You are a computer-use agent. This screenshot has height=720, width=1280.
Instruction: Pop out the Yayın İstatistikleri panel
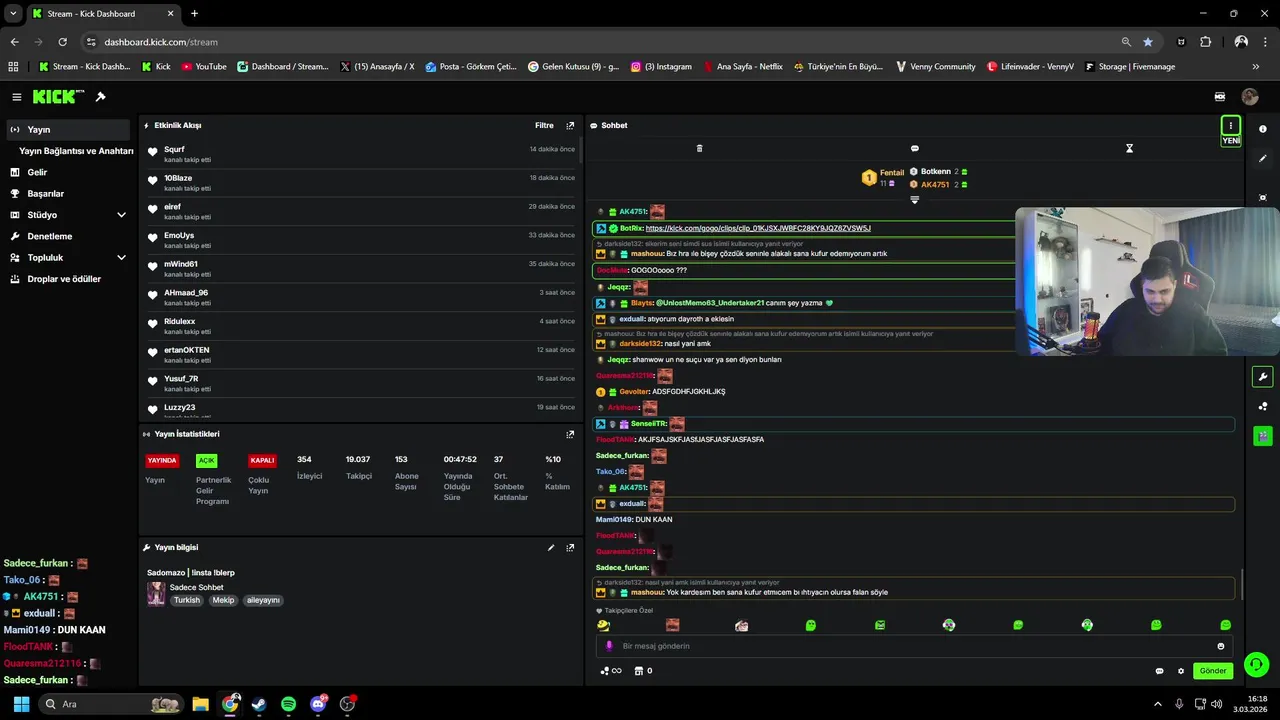(x=571, y=435)
